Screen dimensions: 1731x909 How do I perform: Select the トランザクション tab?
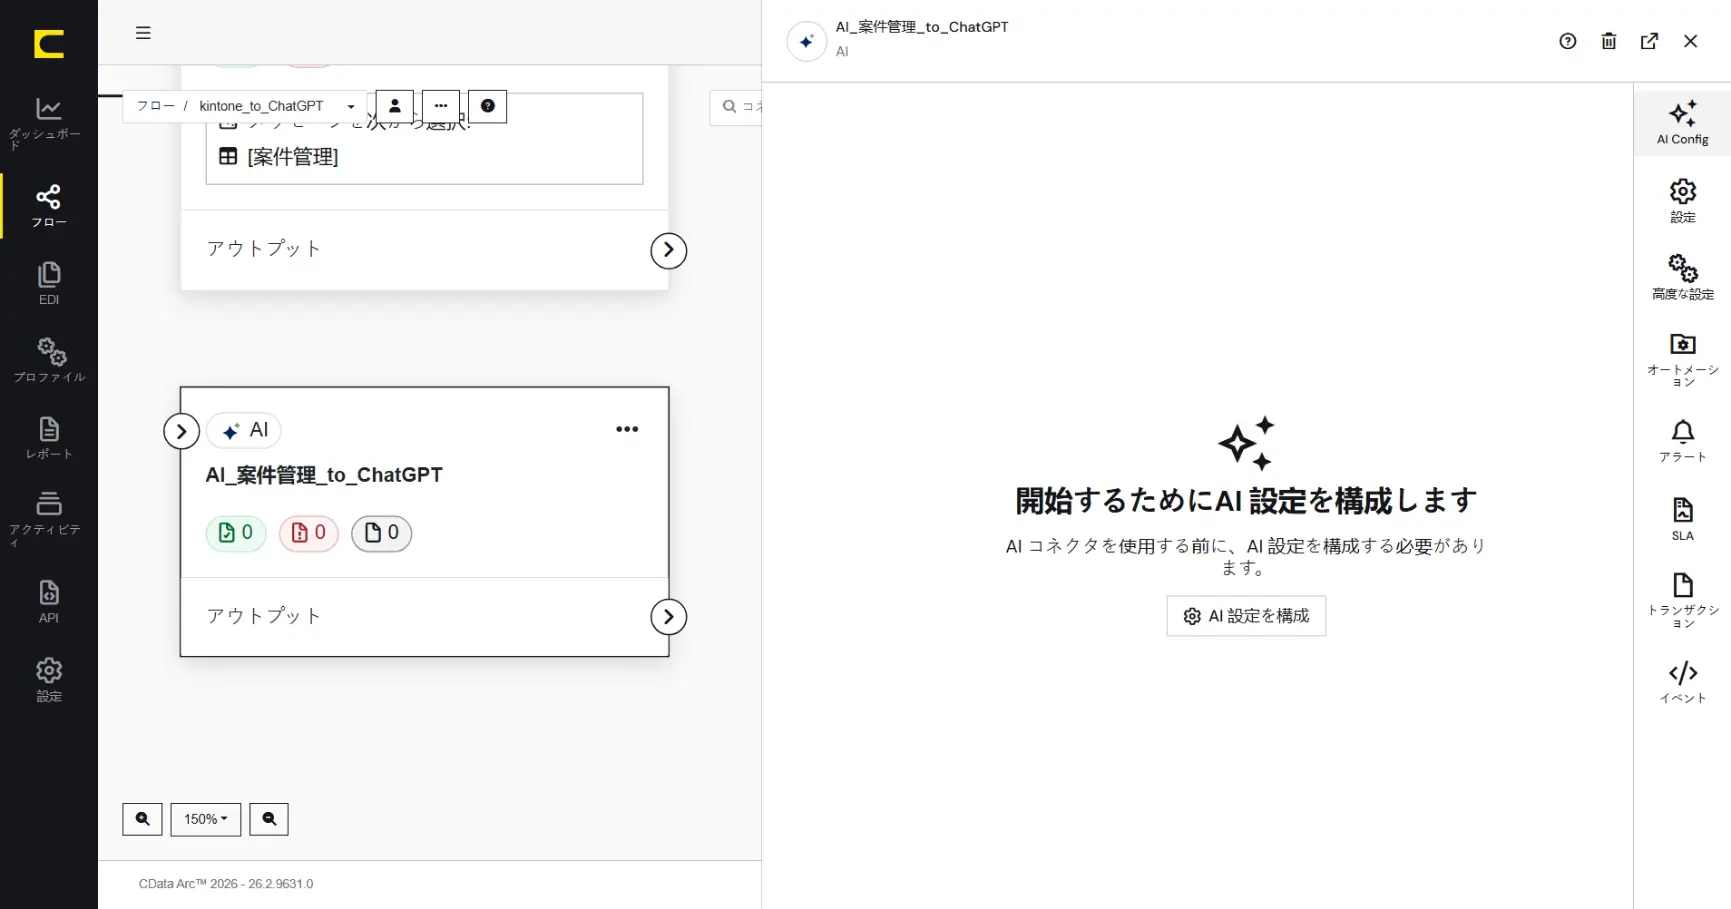[1682, 600]
